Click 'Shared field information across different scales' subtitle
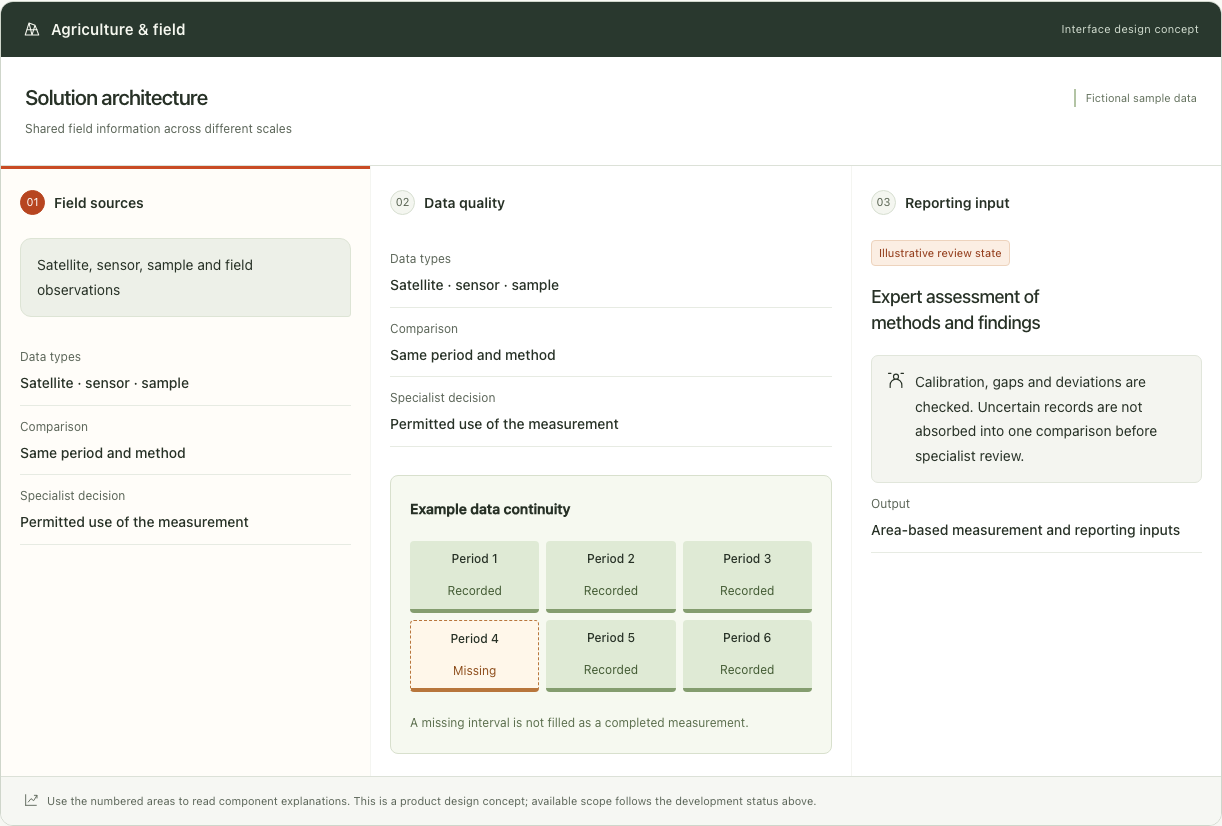1222x826 pixels. tap(158, 129)
